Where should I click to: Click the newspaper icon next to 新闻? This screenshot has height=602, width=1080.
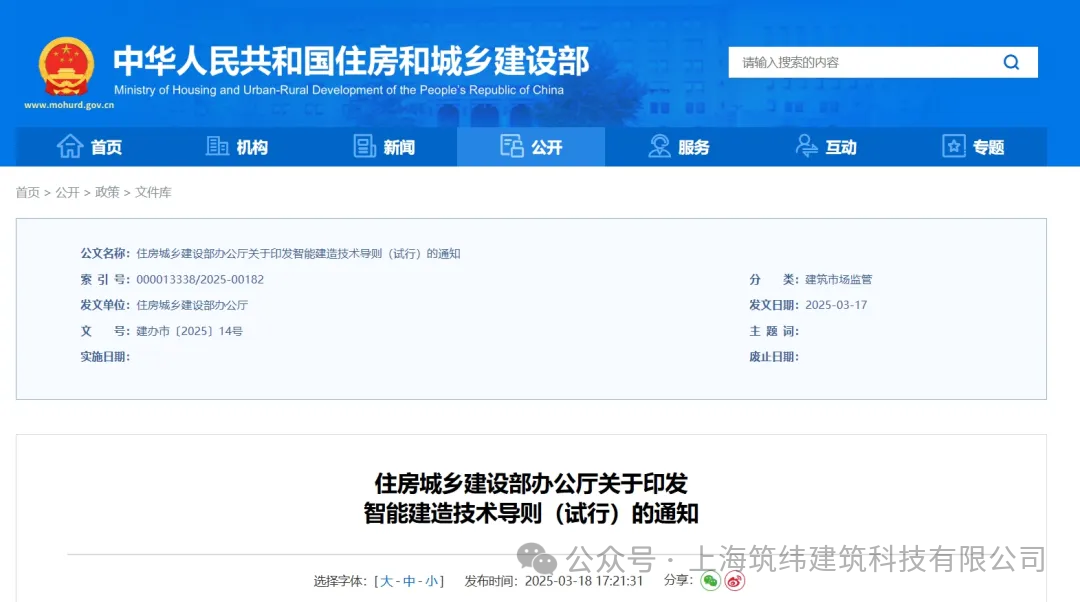364,146
